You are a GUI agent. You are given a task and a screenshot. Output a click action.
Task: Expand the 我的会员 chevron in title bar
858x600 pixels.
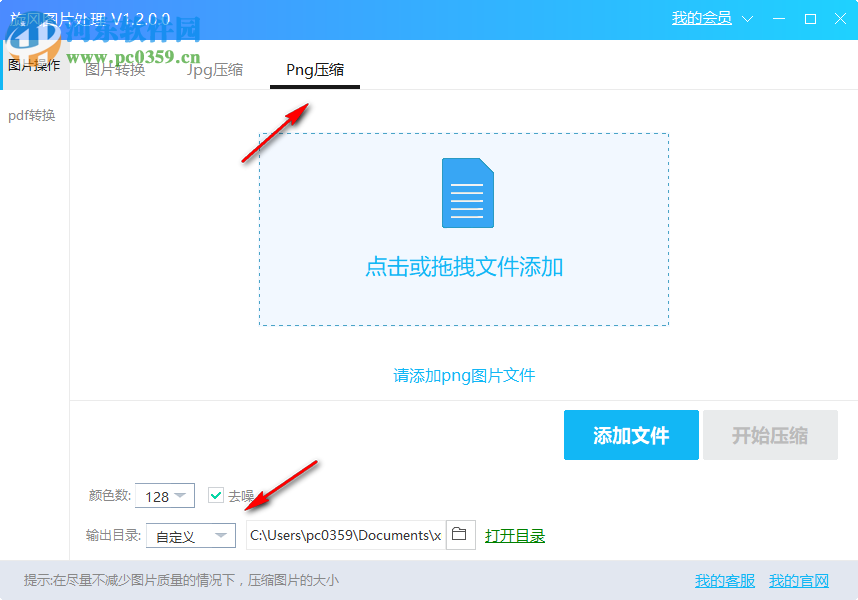coord(747,18)
